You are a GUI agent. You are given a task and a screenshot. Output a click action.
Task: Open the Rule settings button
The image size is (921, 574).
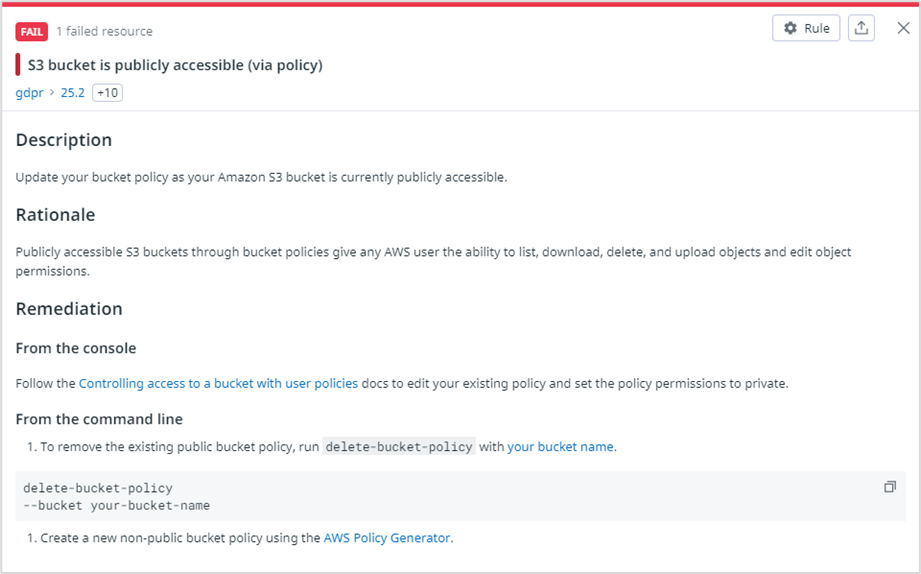tap(806, 28)
